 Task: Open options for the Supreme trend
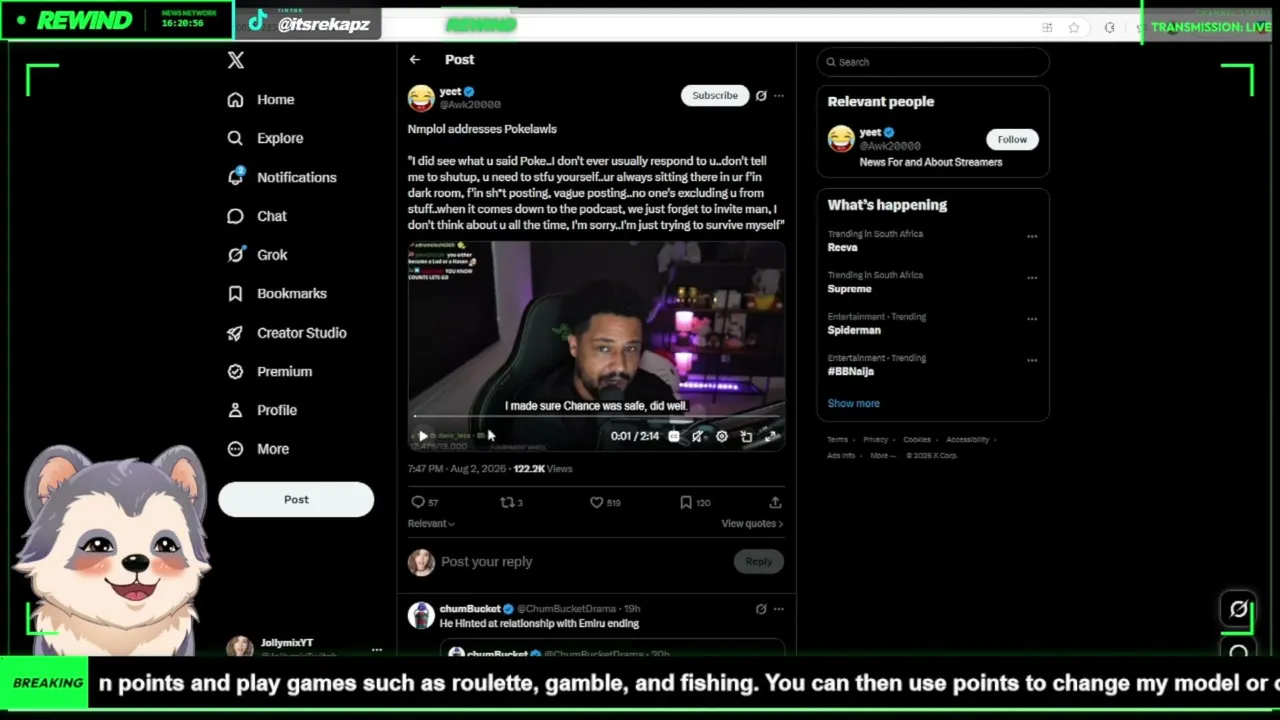pos(1032,278)
